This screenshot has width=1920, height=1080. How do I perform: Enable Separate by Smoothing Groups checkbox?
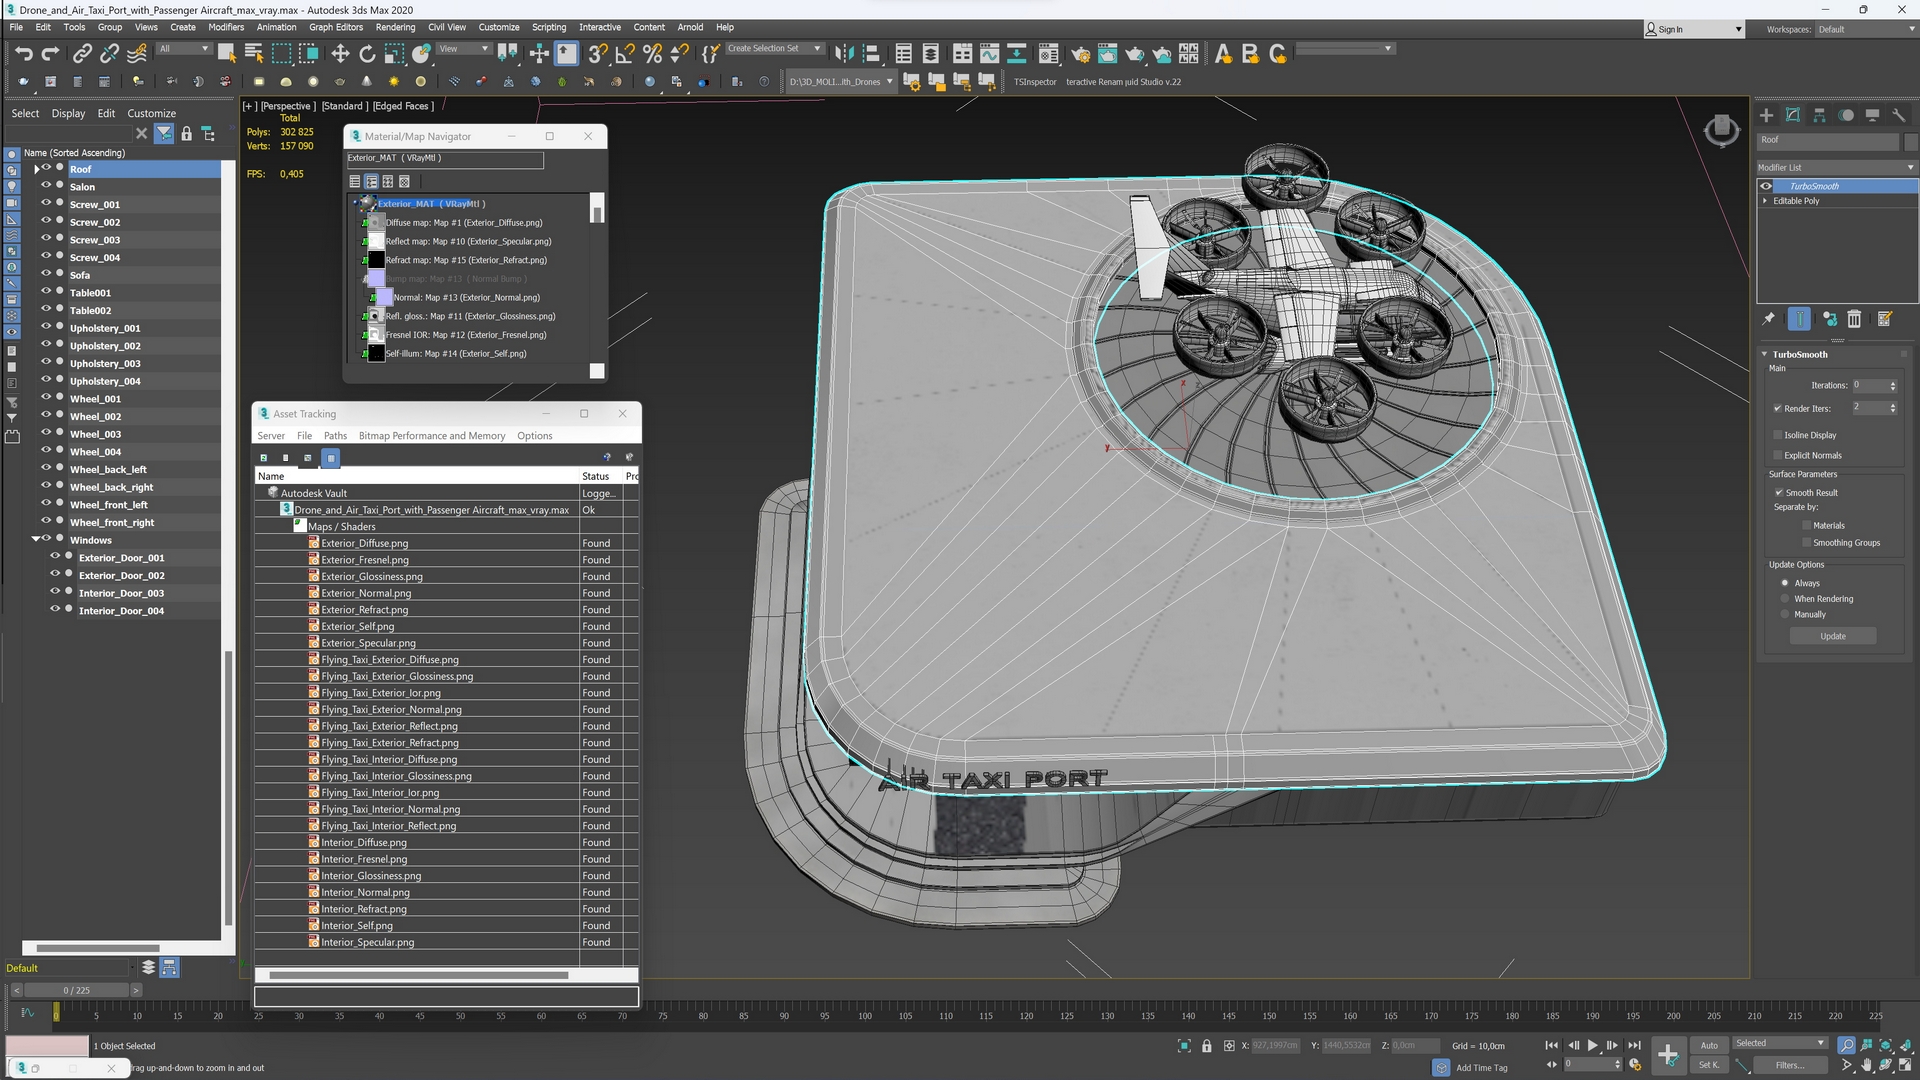point(1806,543)
